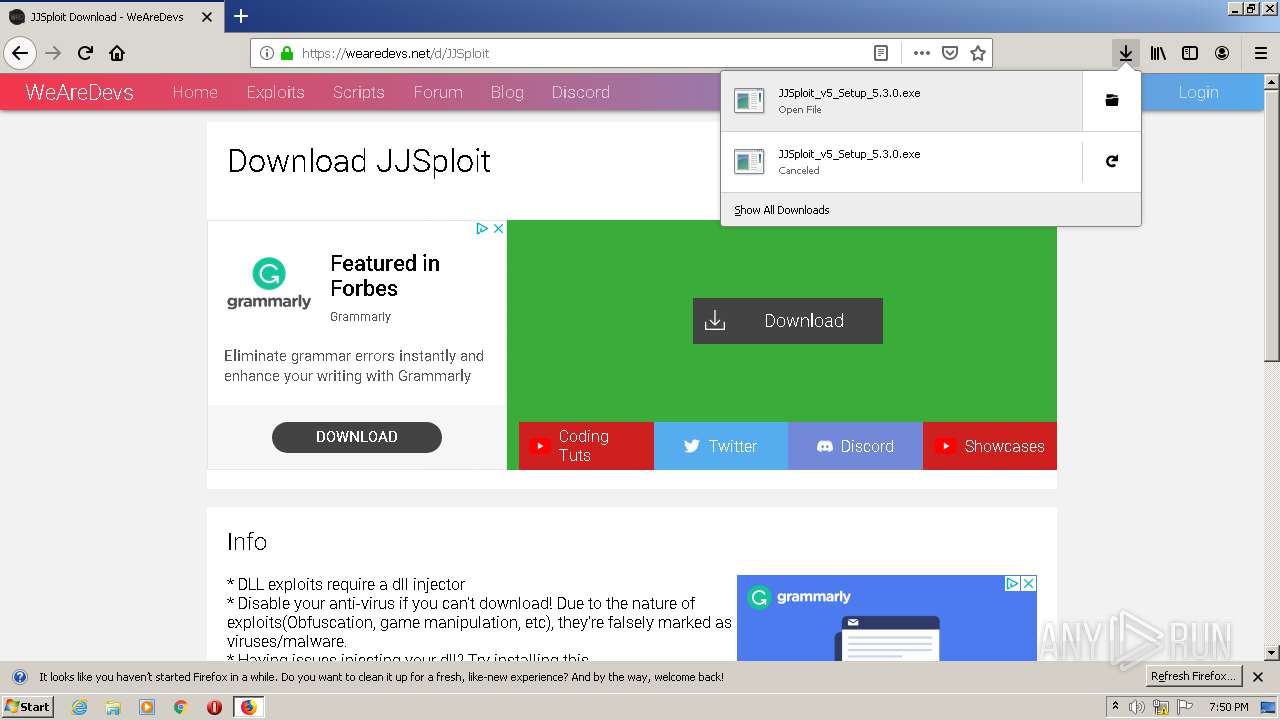Open the Discord link below download
The height and width of the screenshot is (720, 1280).
click(855, 446)
